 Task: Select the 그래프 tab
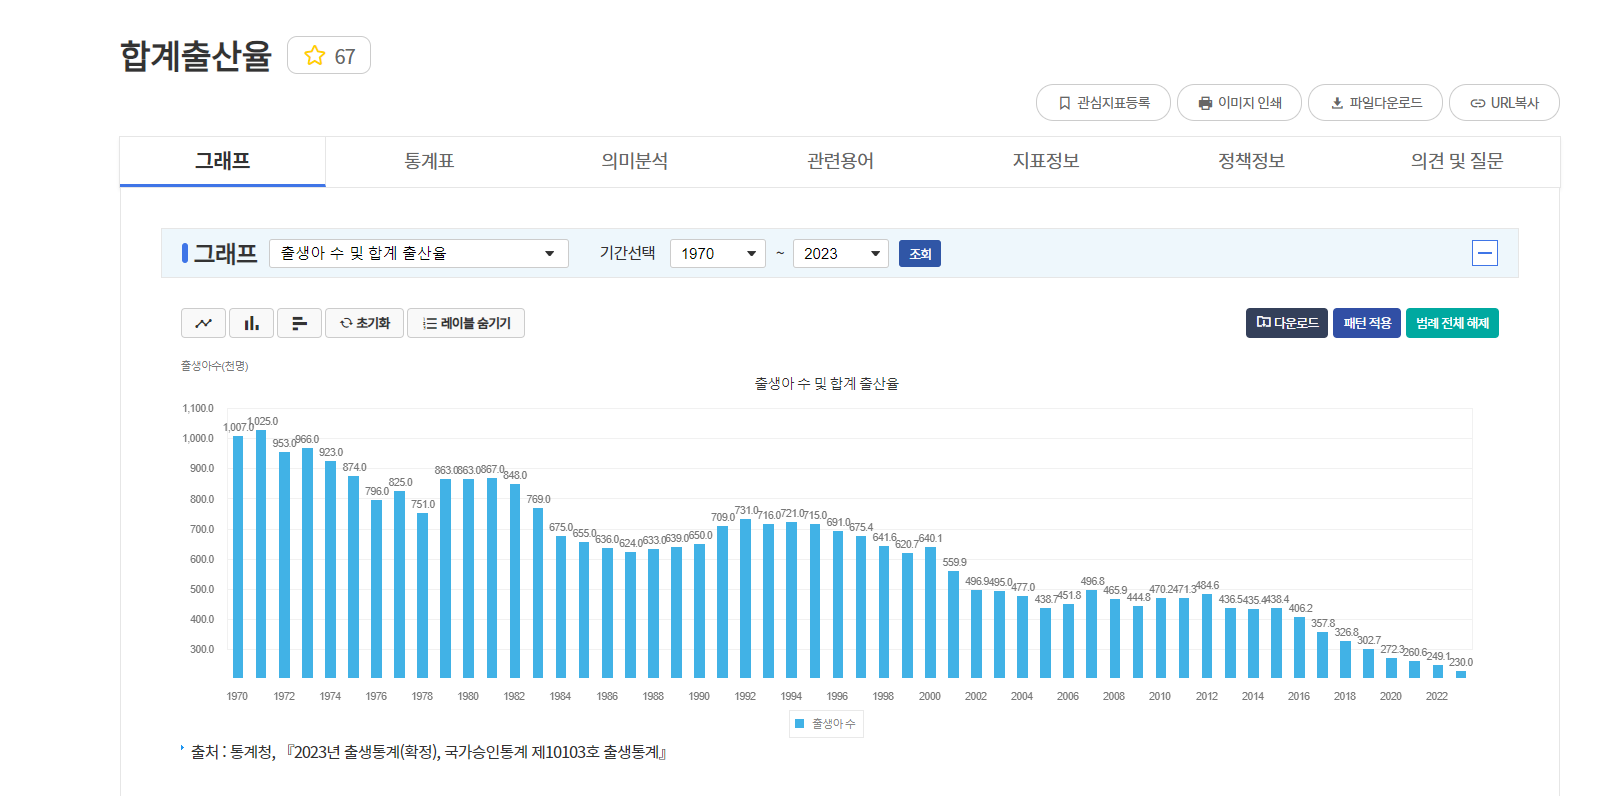click(222, 161)
